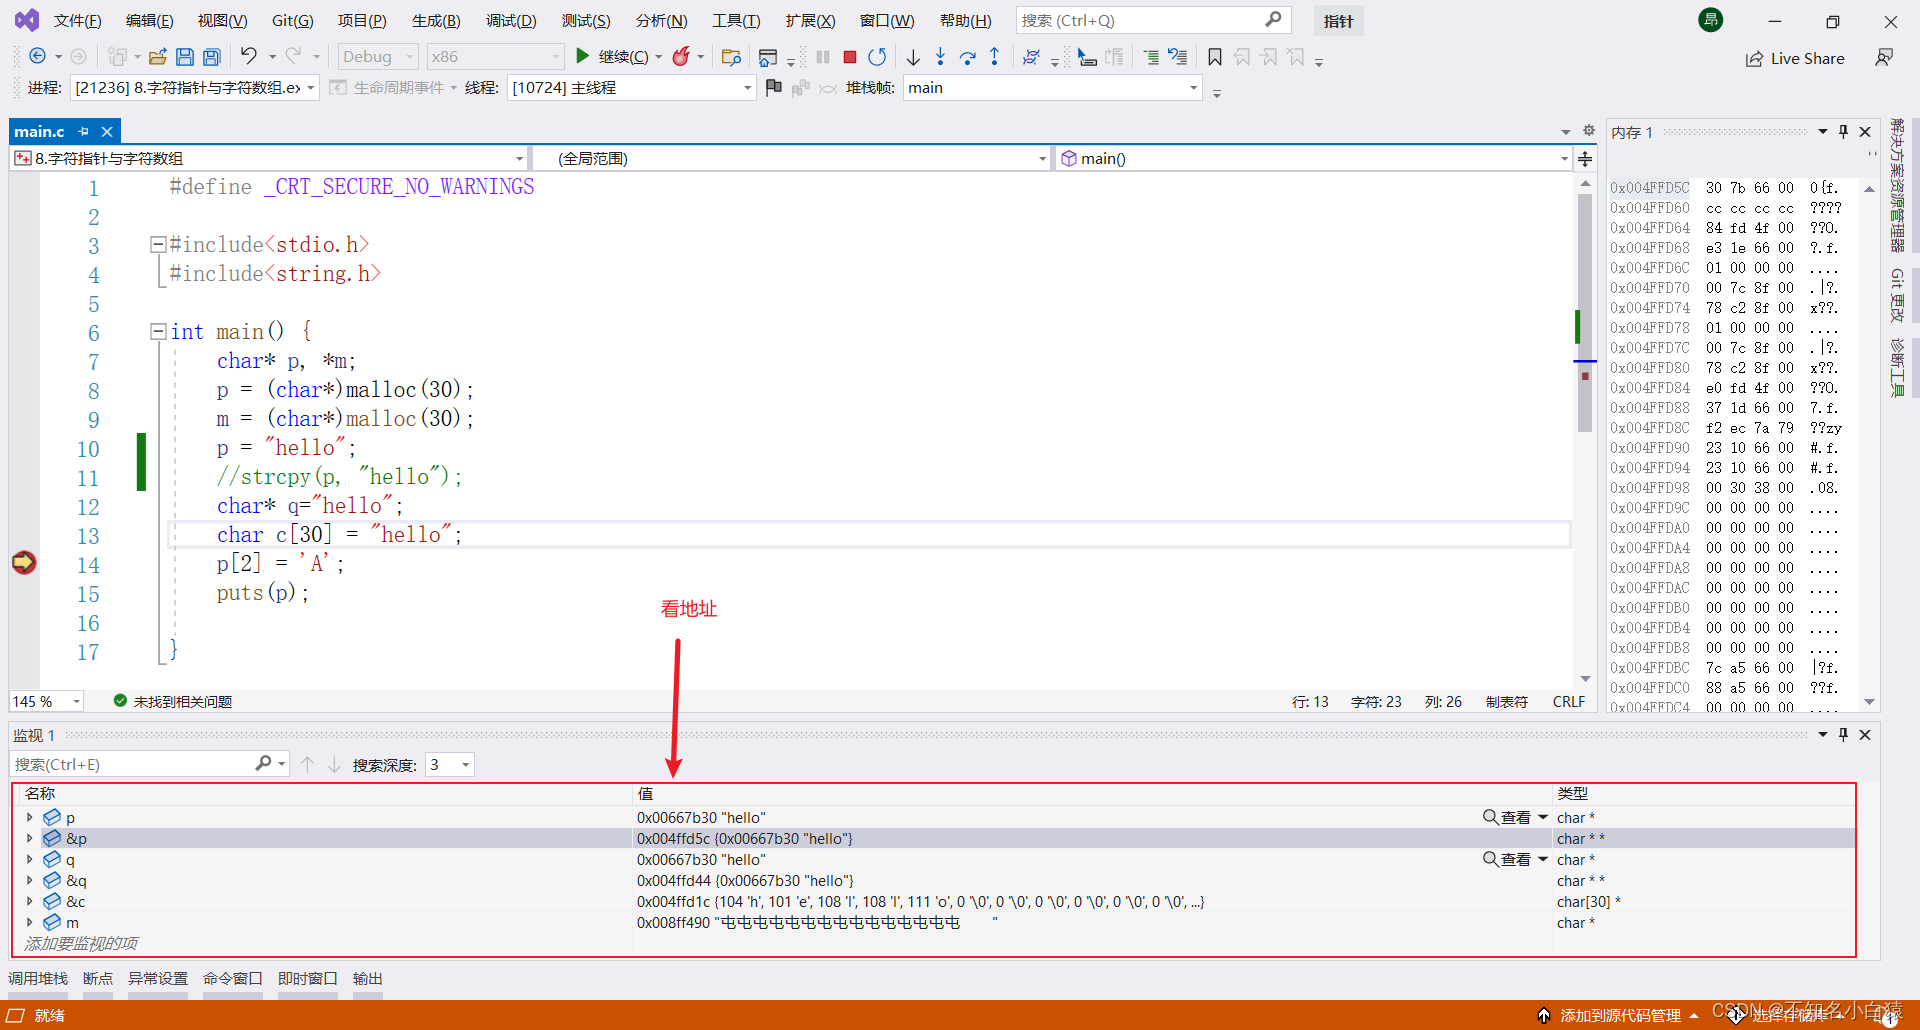Click the Hot Reload flame icon
The height and width of the screenshot is (1030, 1920).
click(681, 57)
